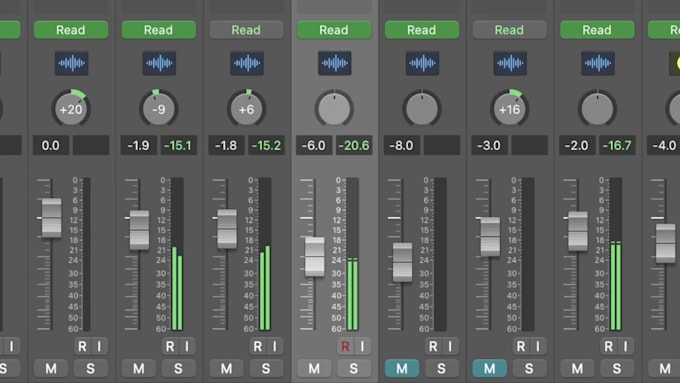Click the volume fader on the -3.0 channel
Screen dimensions: 680x383
tap(490, 237)
